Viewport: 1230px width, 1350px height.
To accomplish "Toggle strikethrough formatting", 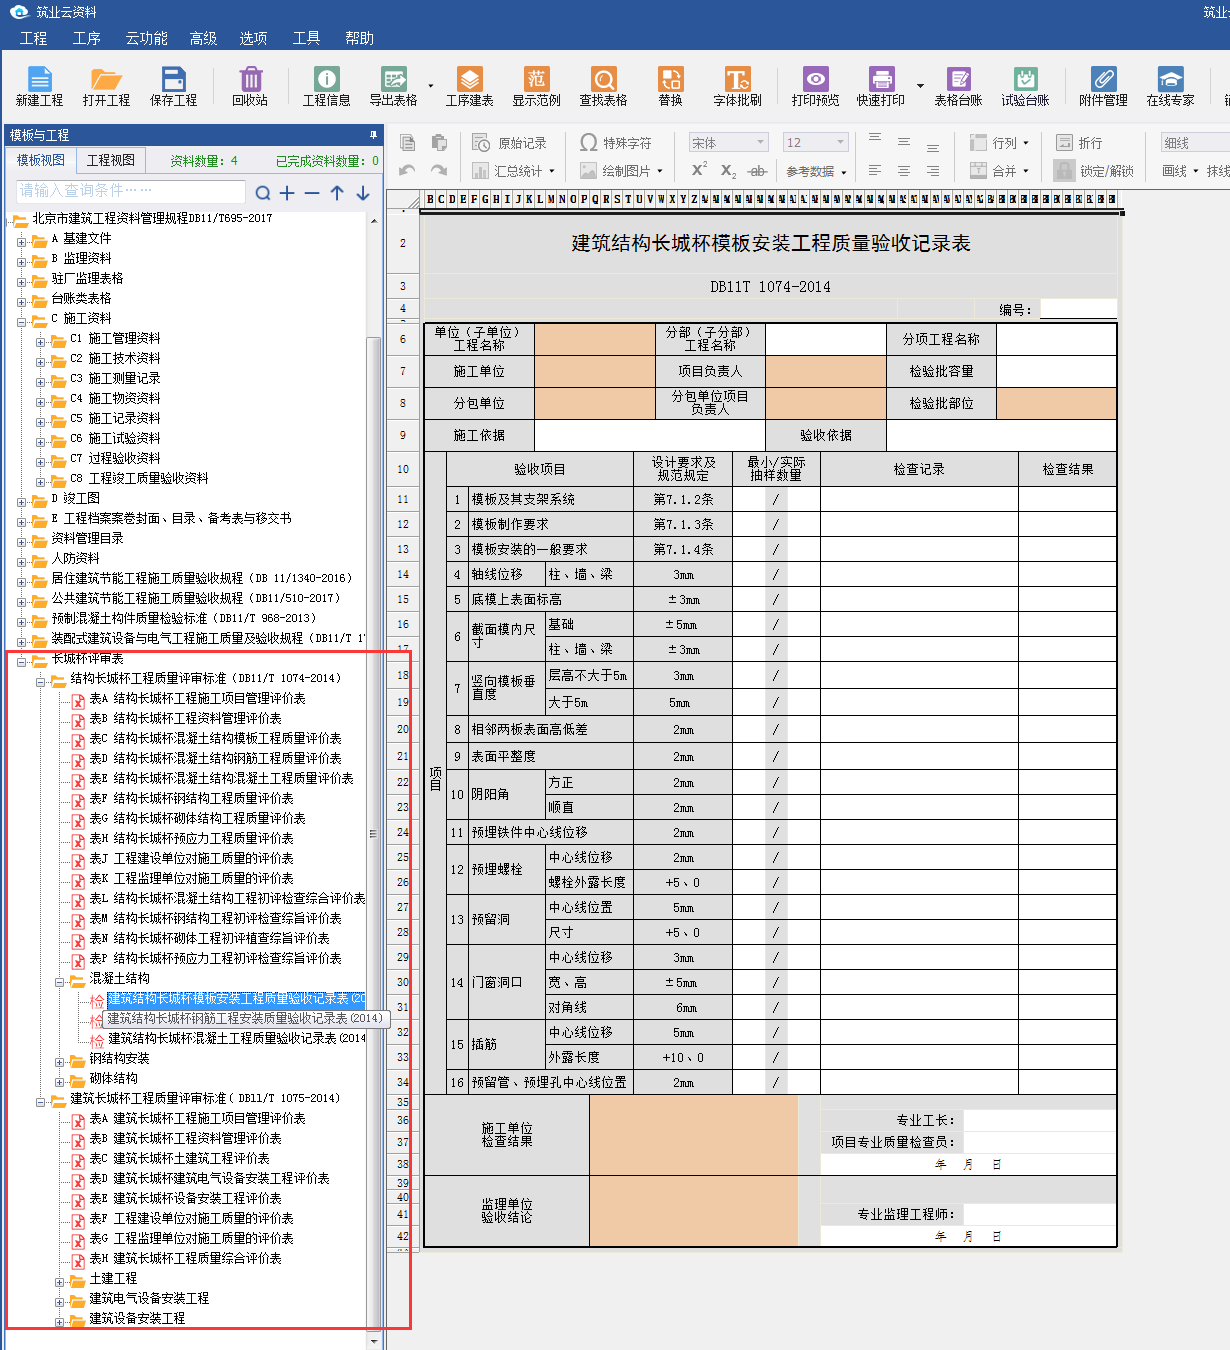I will pos(758,171).
